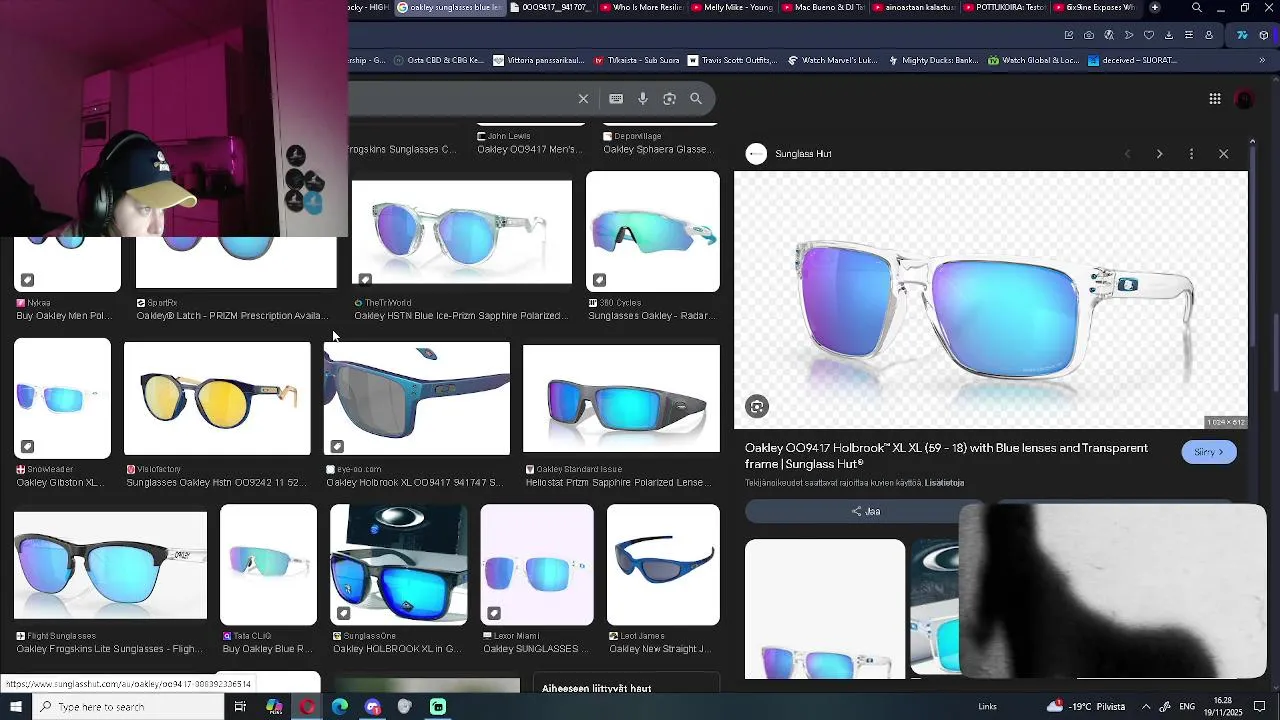Screen dimensions: 1280x720
Task: Open preview panel three-dot menu
Action: [1191, 154]
